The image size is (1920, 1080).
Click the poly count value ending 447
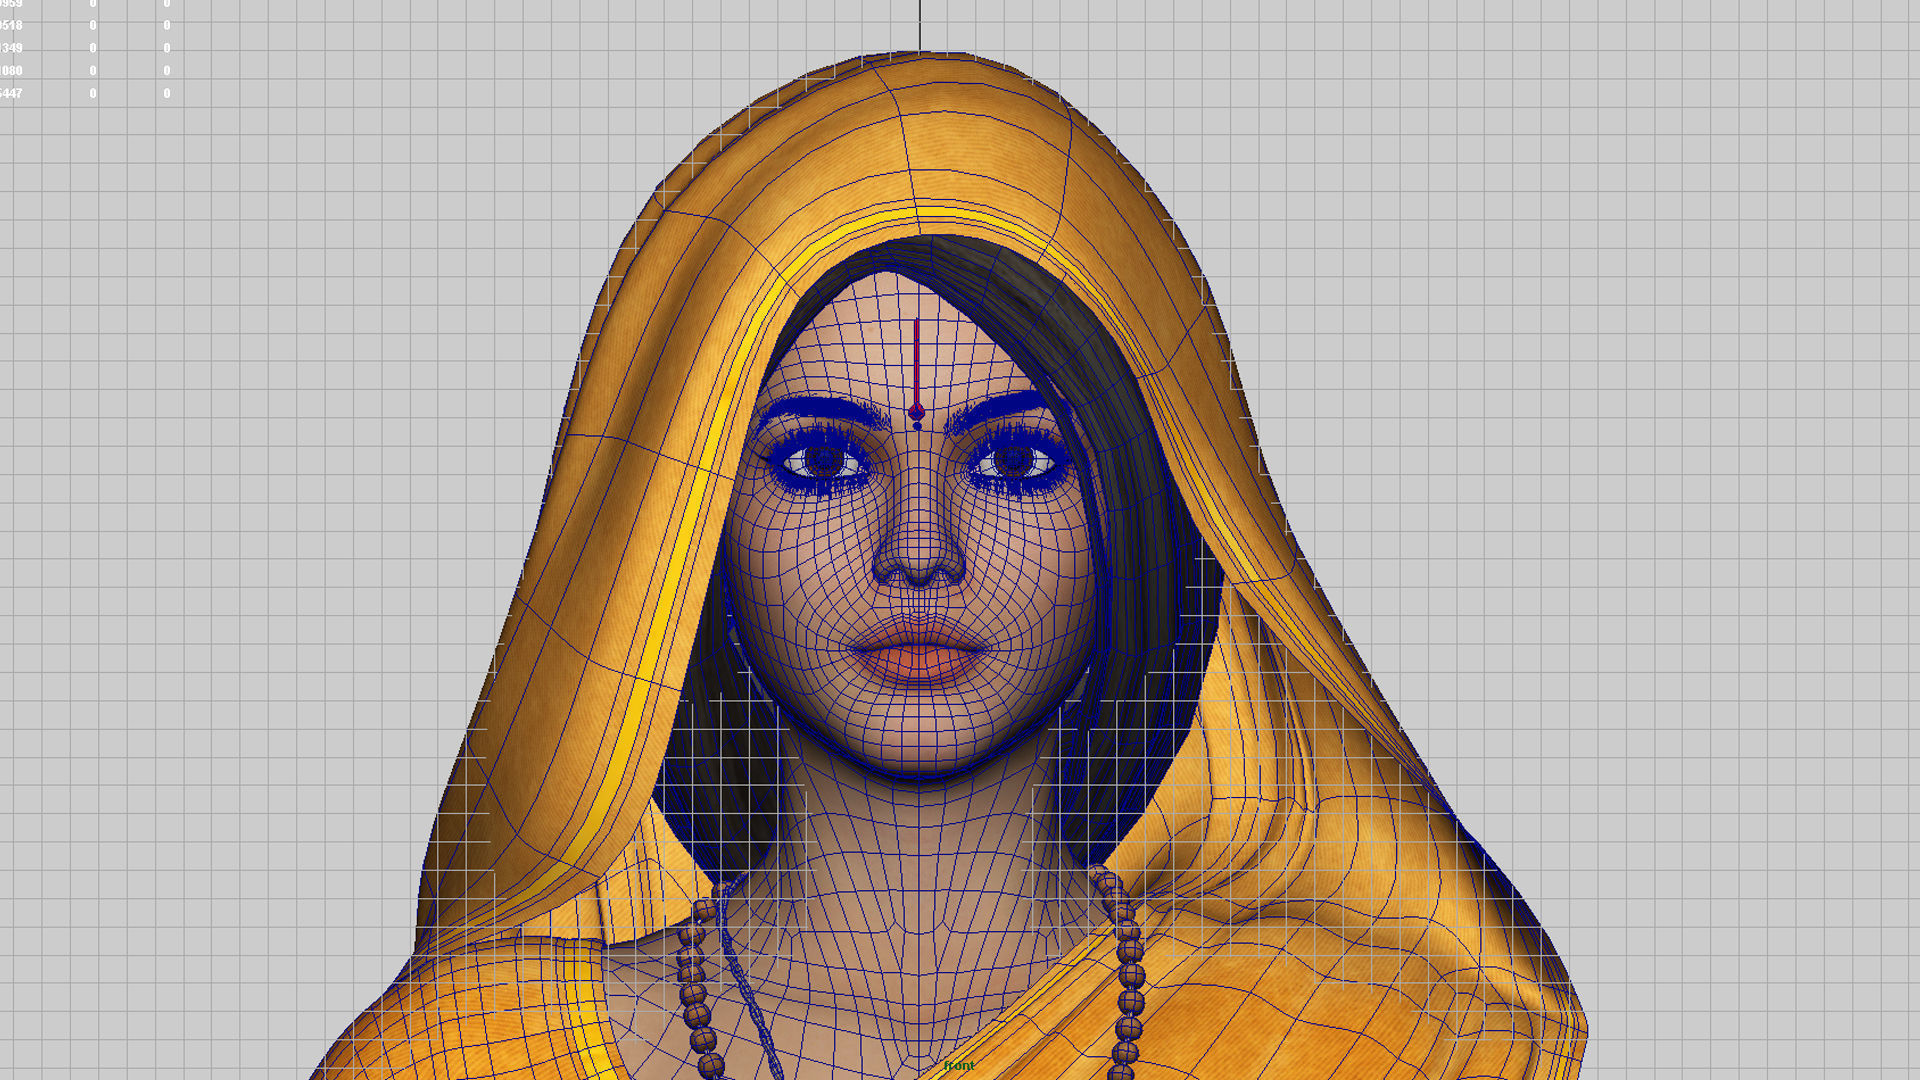(x=11, y=94)
